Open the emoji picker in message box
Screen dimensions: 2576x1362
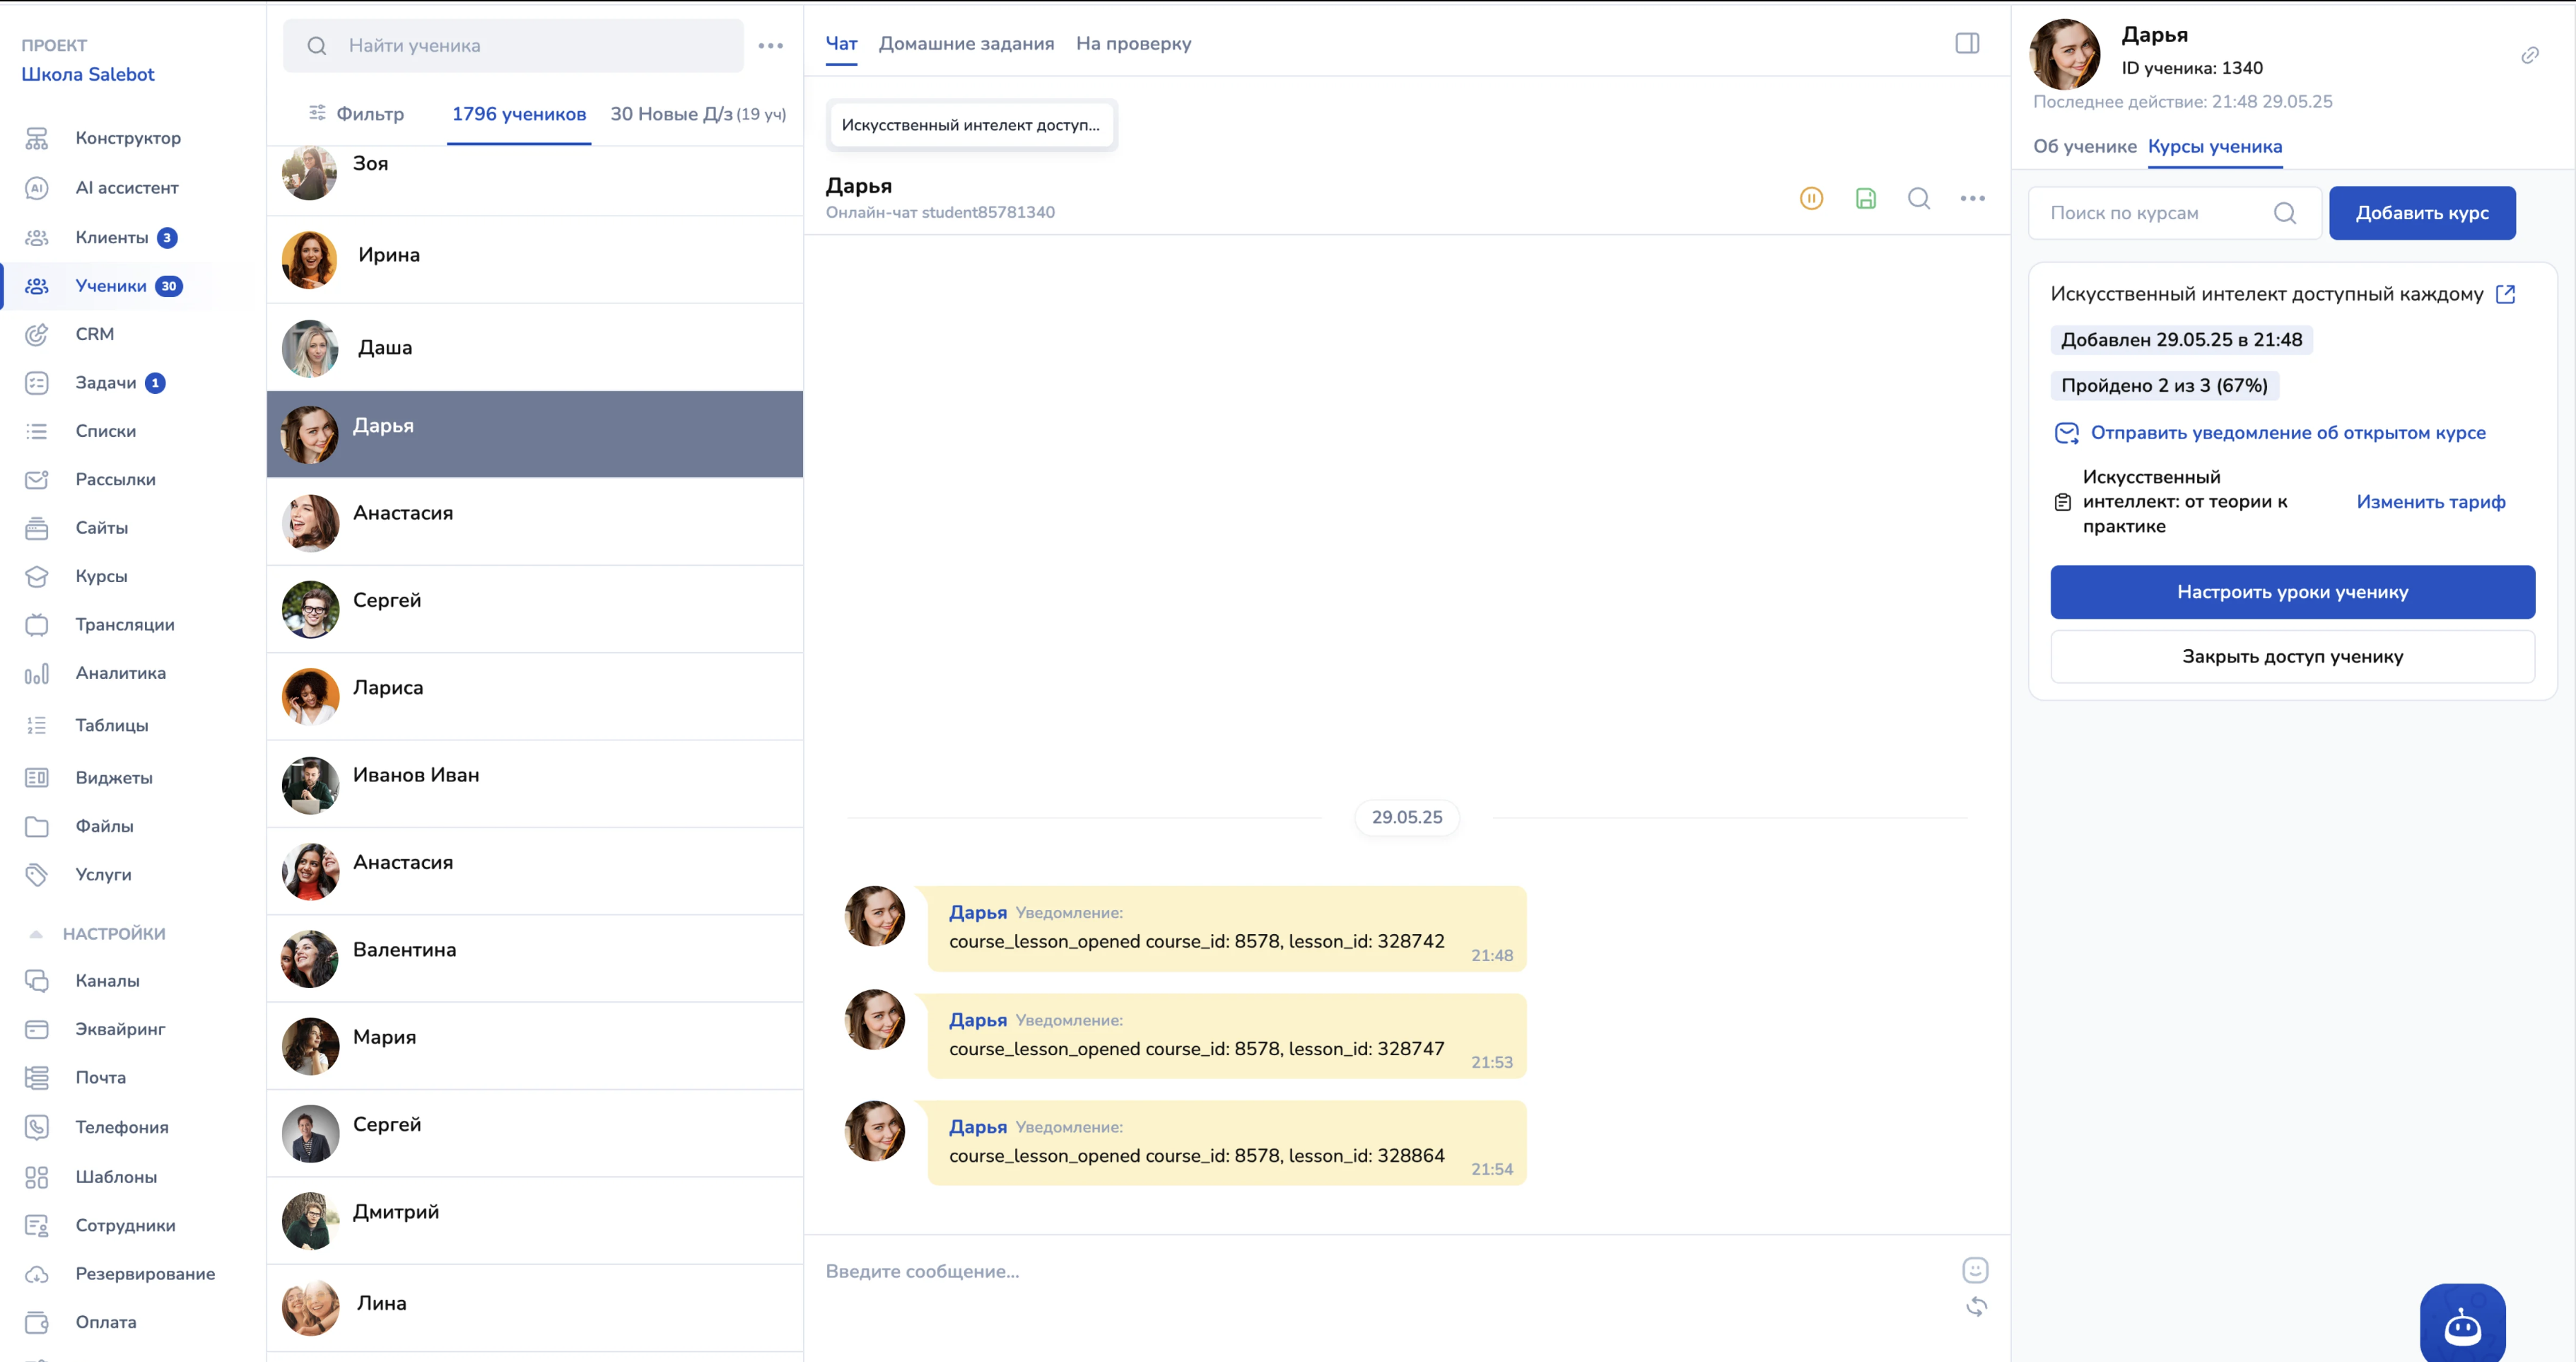(x=1975, y=1270)
